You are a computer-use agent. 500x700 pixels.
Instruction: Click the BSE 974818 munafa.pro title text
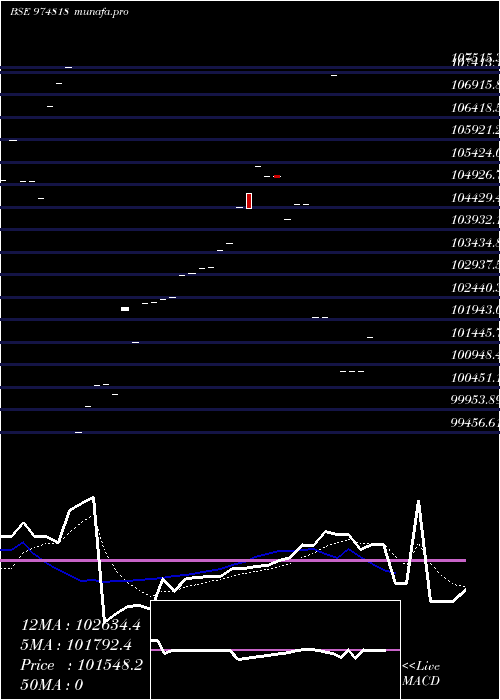69,12
